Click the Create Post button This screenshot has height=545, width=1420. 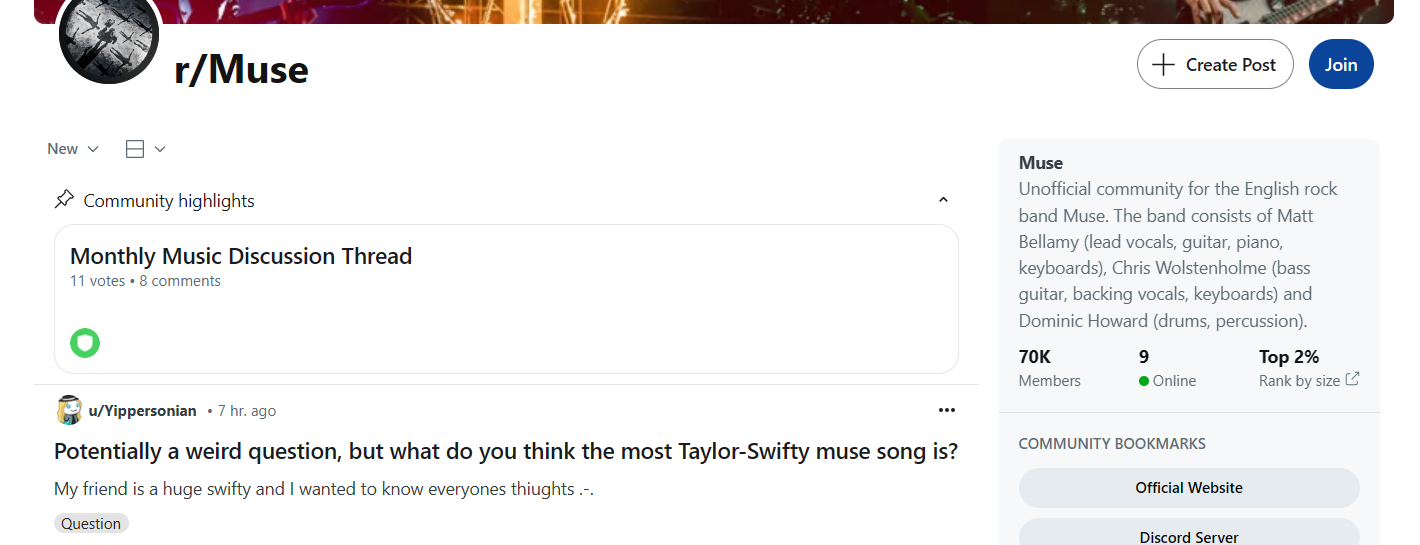(x=1214, y=65)
